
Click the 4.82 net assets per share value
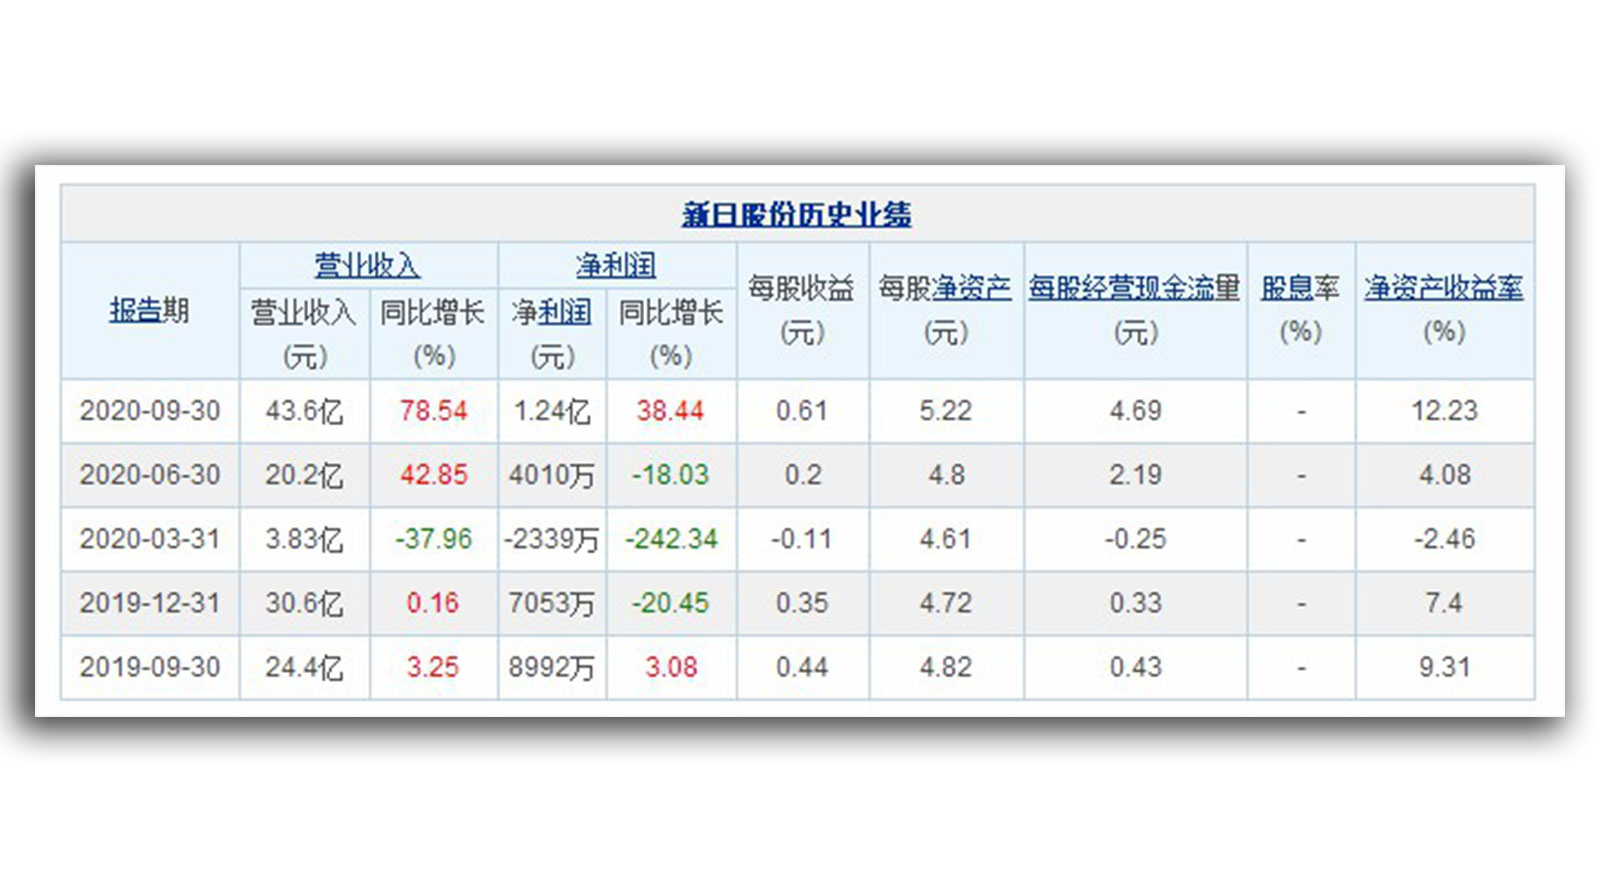pos(946,667)
